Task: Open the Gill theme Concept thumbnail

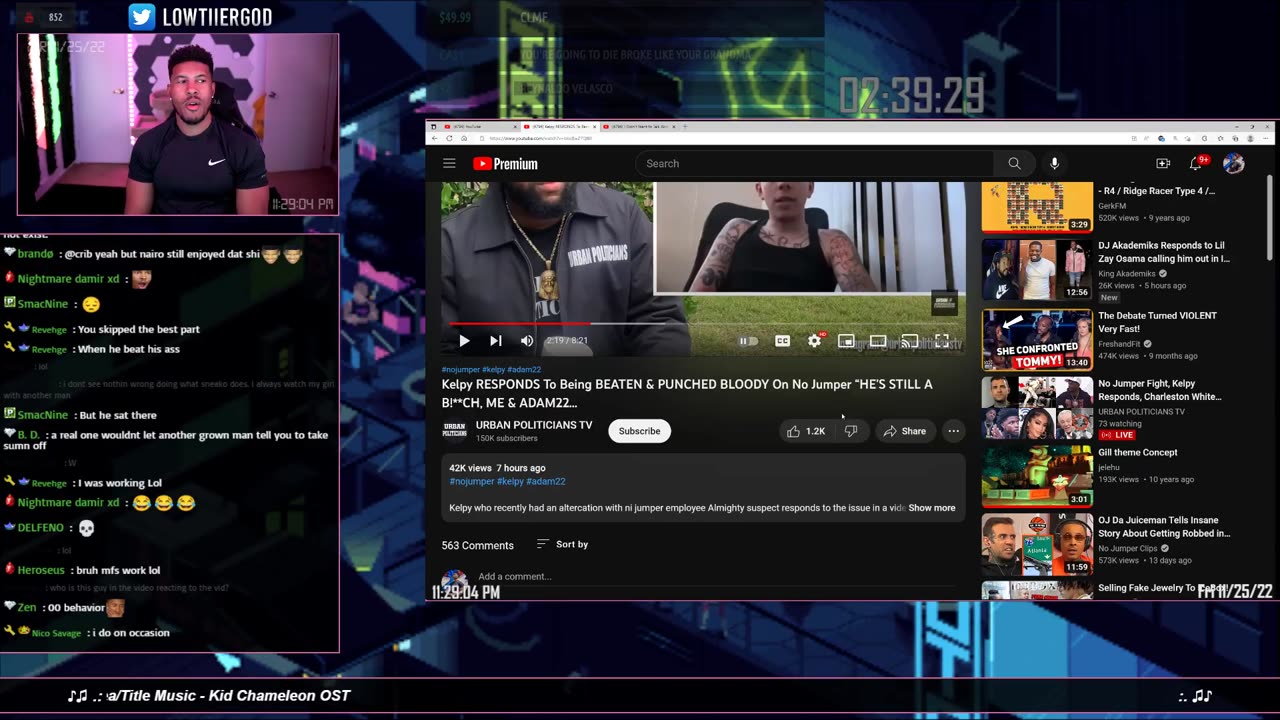Action: 1037,477
